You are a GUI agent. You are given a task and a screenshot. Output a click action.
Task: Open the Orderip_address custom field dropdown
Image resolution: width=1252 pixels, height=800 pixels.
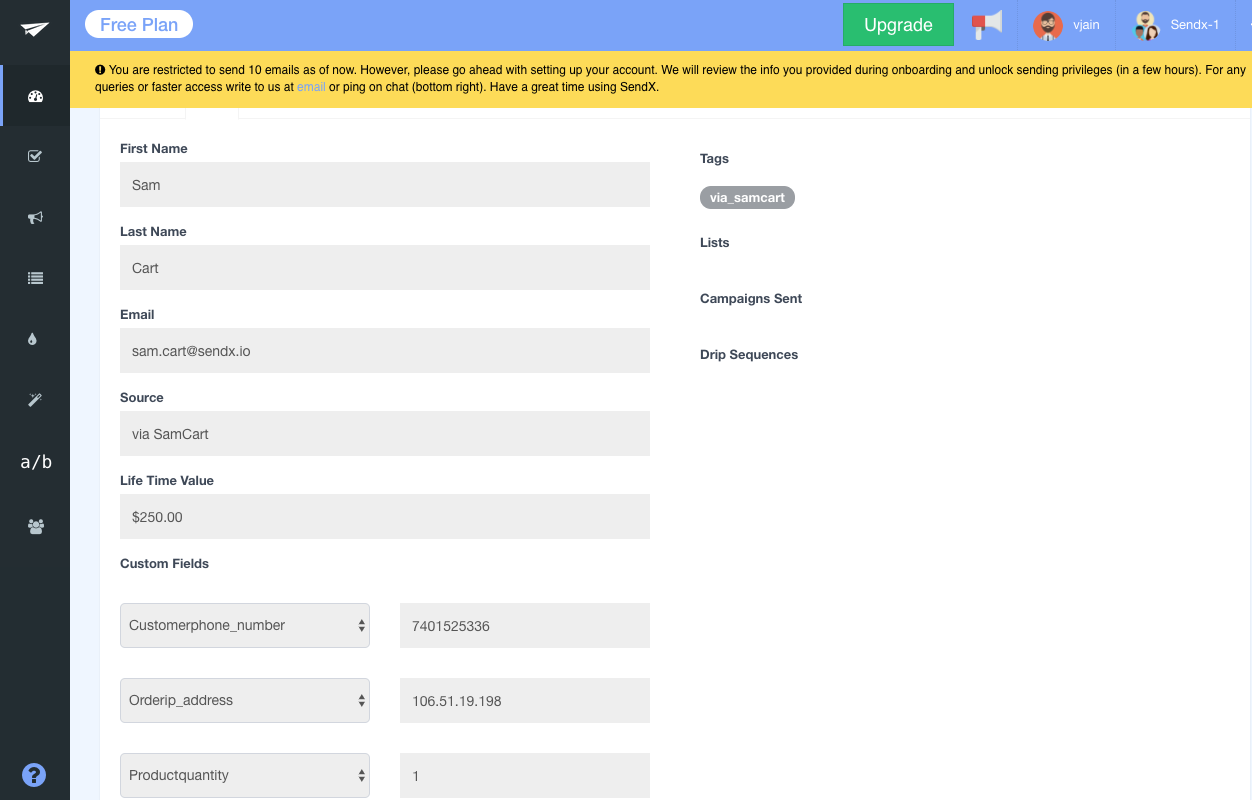click(245, 700)
